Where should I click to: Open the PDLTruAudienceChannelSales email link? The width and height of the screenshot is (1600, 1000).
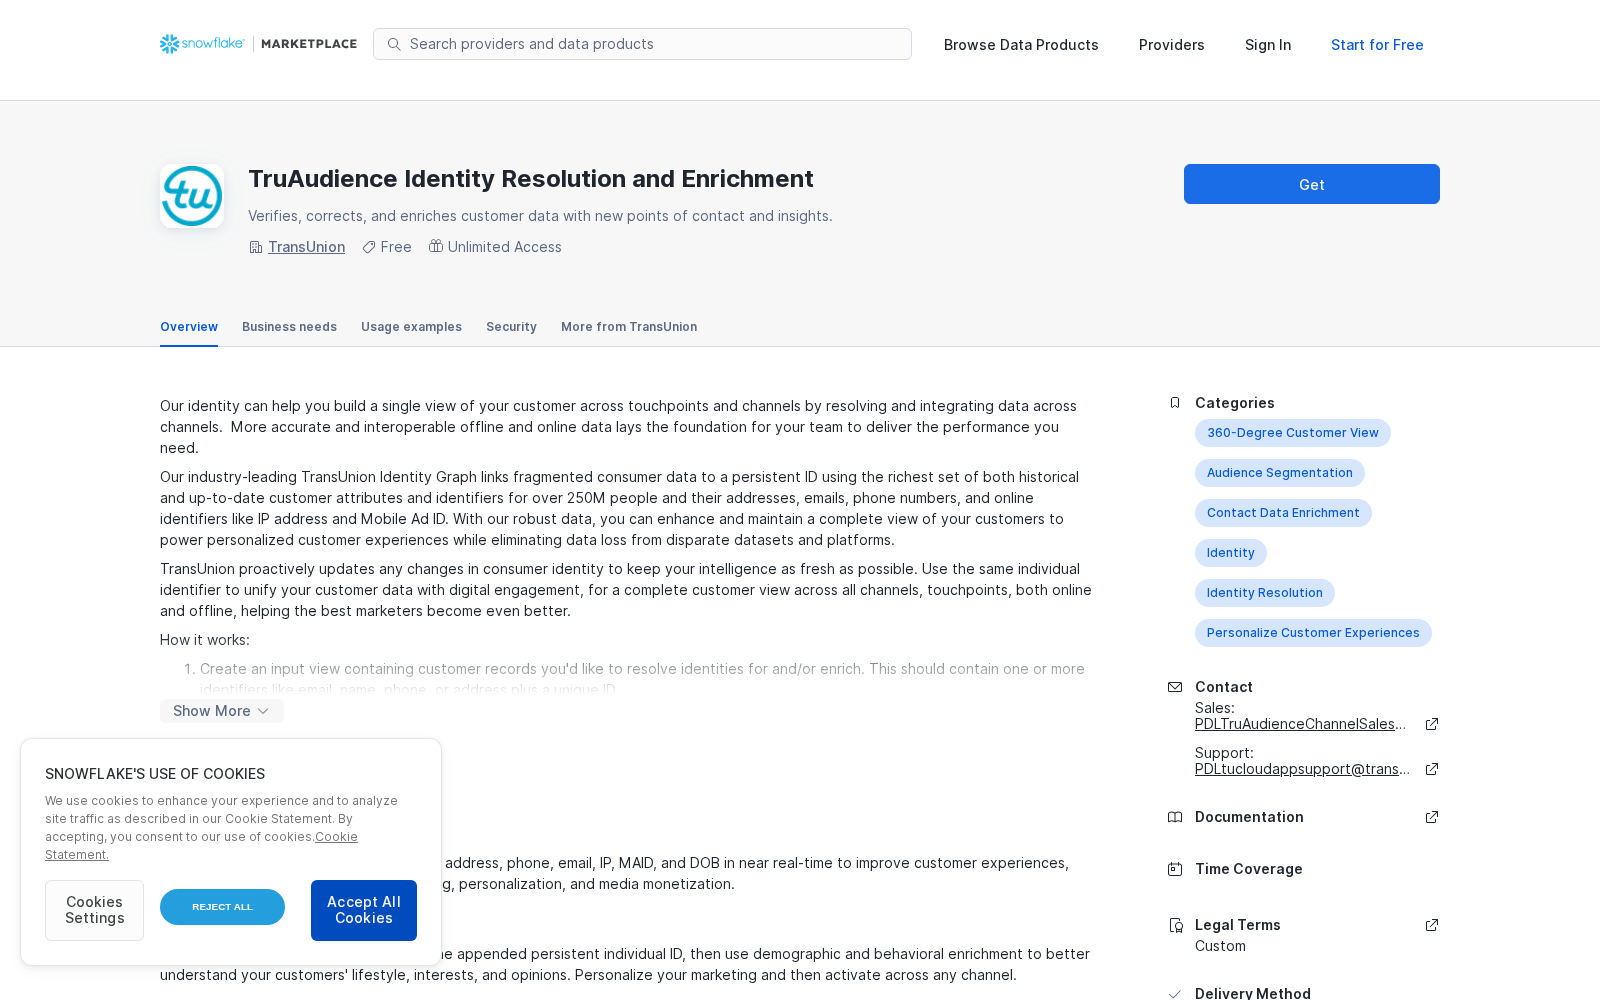(1300, 724)
